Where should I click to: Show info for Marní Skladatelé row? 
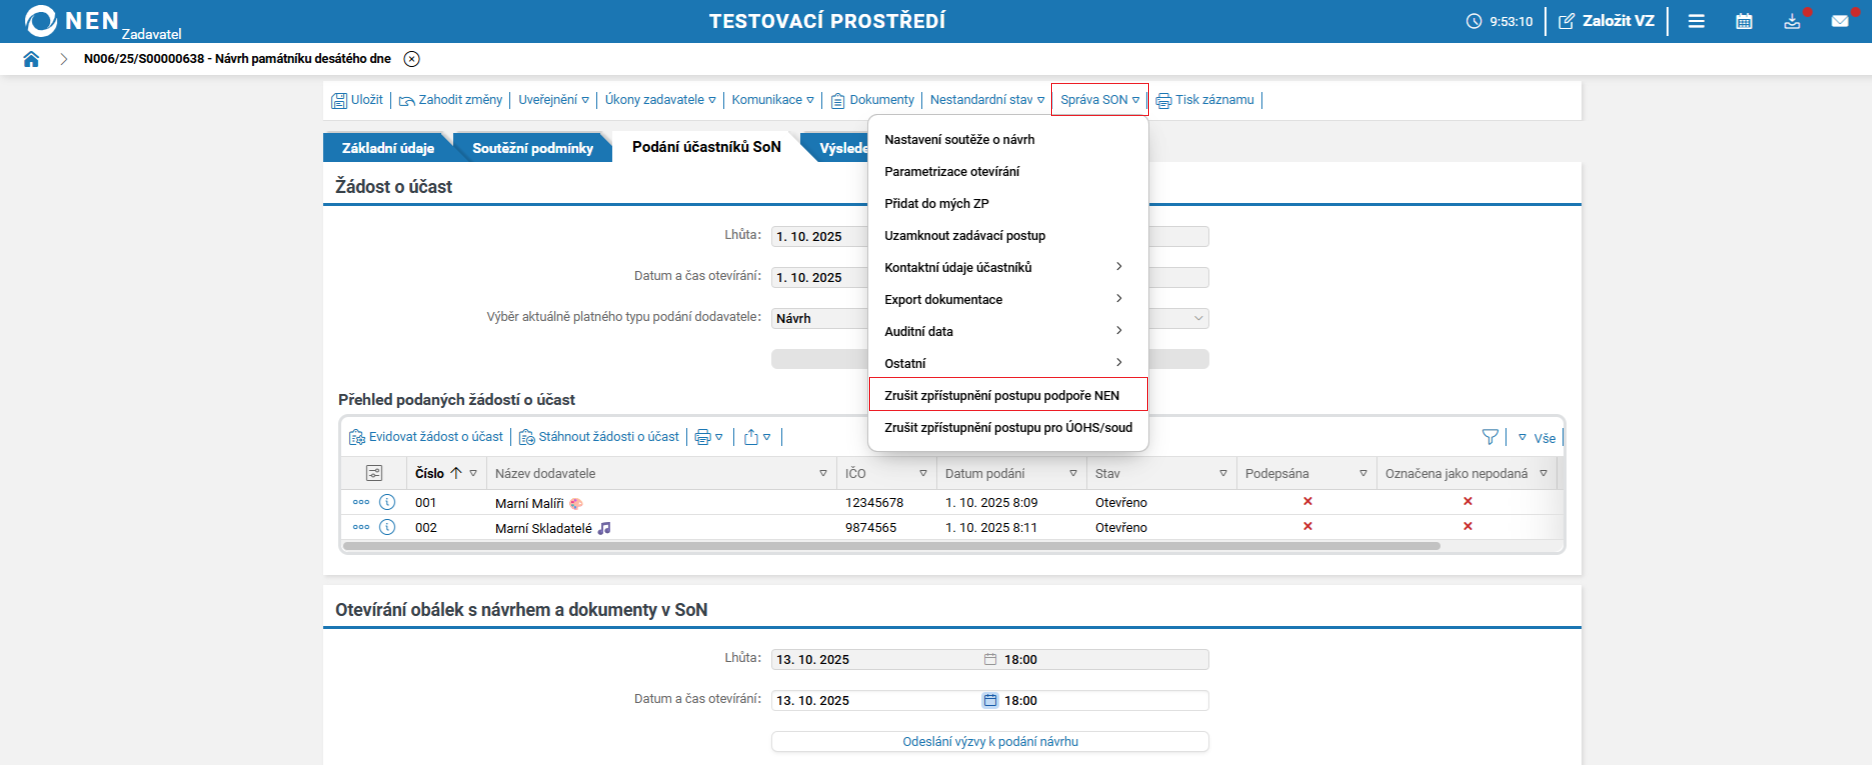(x=387, y=527)
